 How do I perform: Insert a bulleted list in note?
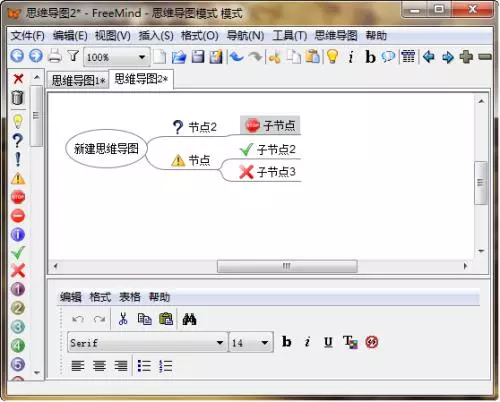(144, 366)
